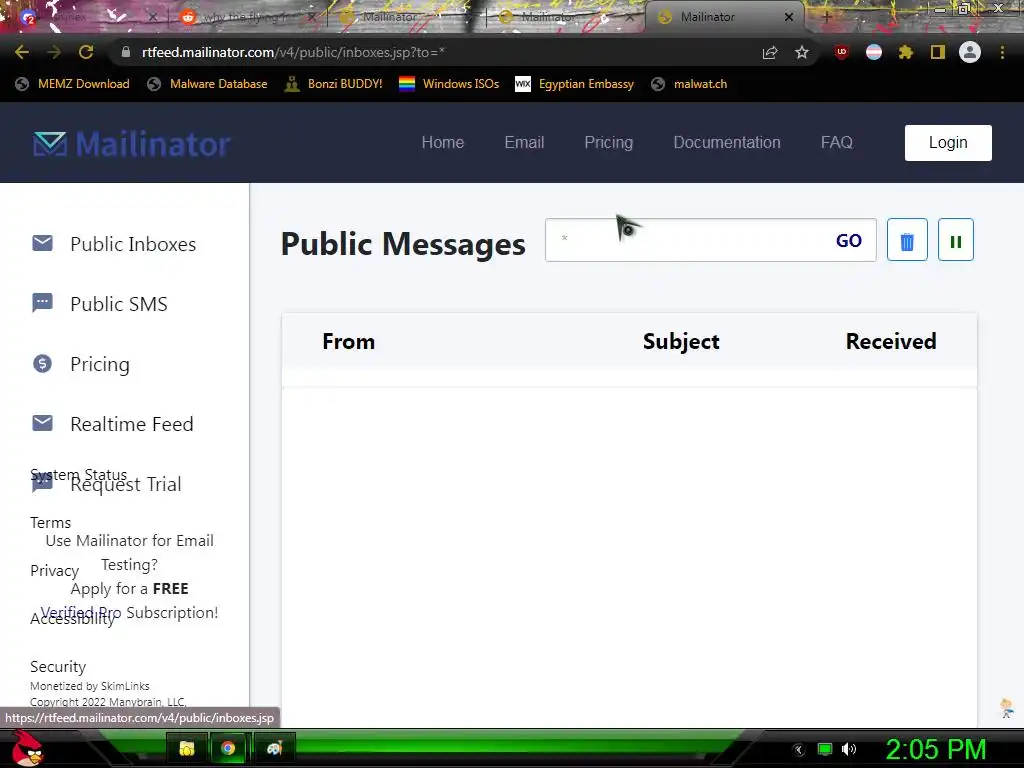Open a new tab with plus button
This screenshot has height=768, width=1024.
tap(827, 17)
